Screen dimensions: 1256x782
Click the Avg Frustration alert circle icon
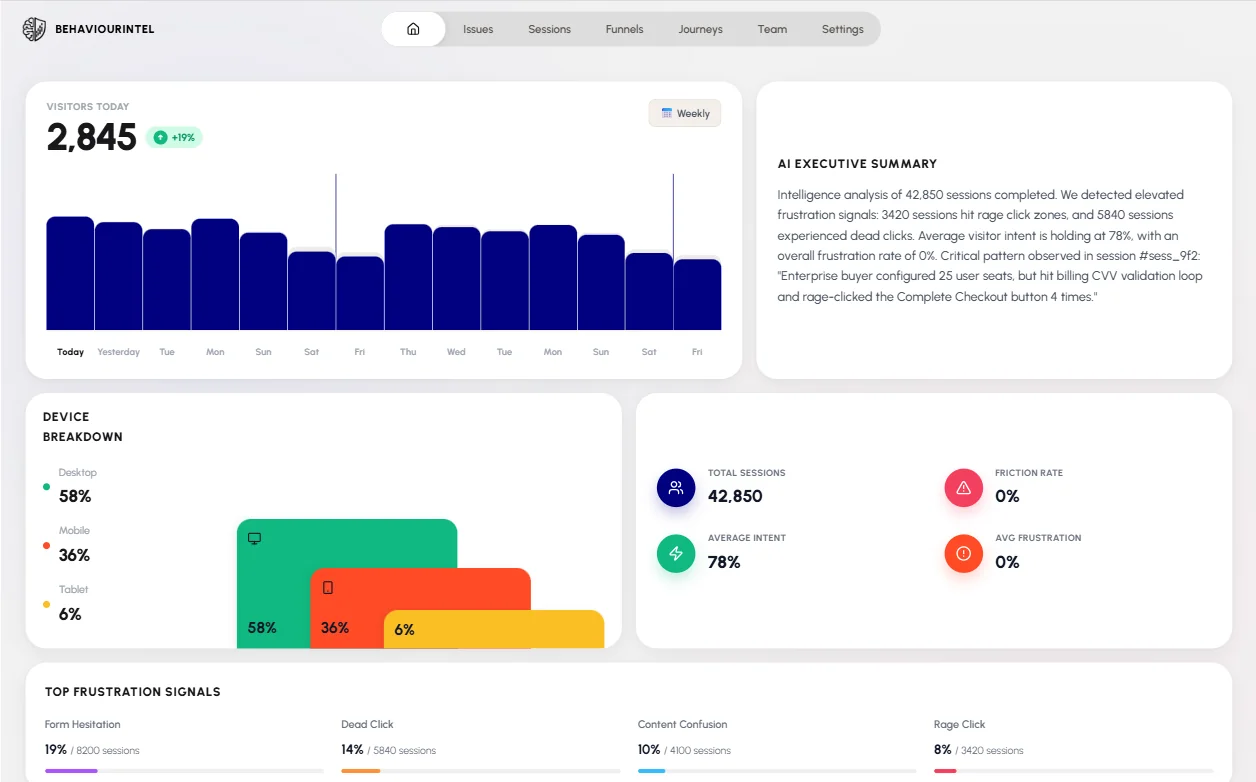click(964, 553)
